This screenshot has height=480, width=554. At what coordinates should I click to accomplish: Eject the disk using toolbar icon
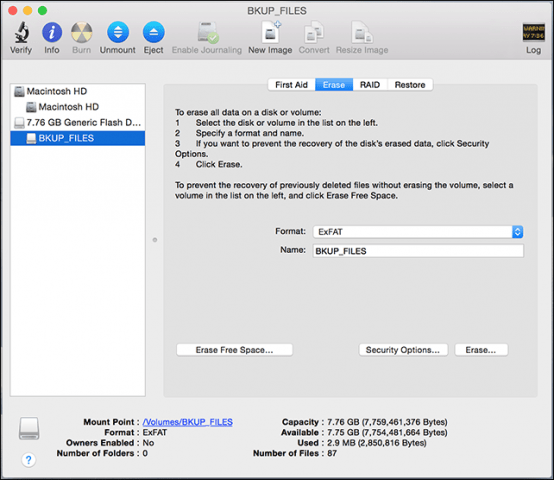click(x=153, y=32)
